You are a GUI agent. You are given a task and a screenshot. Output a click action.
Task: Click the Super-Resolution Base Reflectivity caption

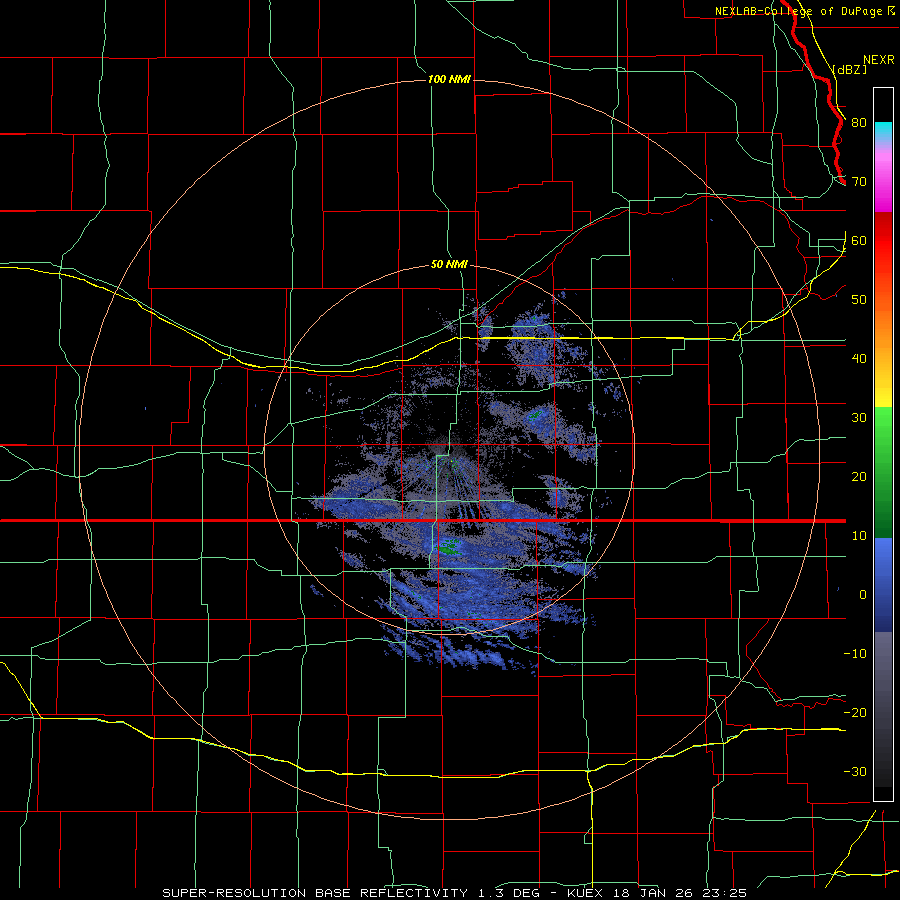click(x=455, y=893)
